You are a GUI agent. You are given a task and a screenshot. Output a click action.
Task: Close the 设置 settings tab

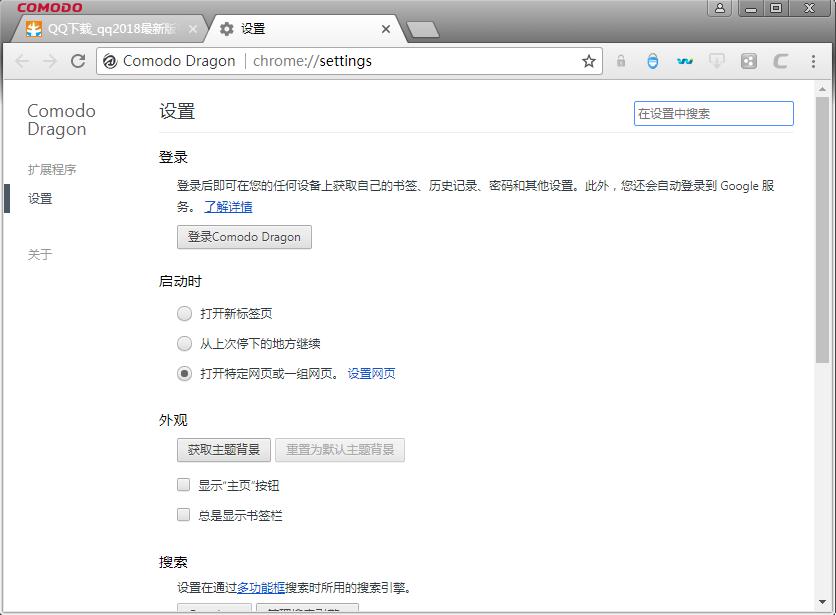pos(386,29)
